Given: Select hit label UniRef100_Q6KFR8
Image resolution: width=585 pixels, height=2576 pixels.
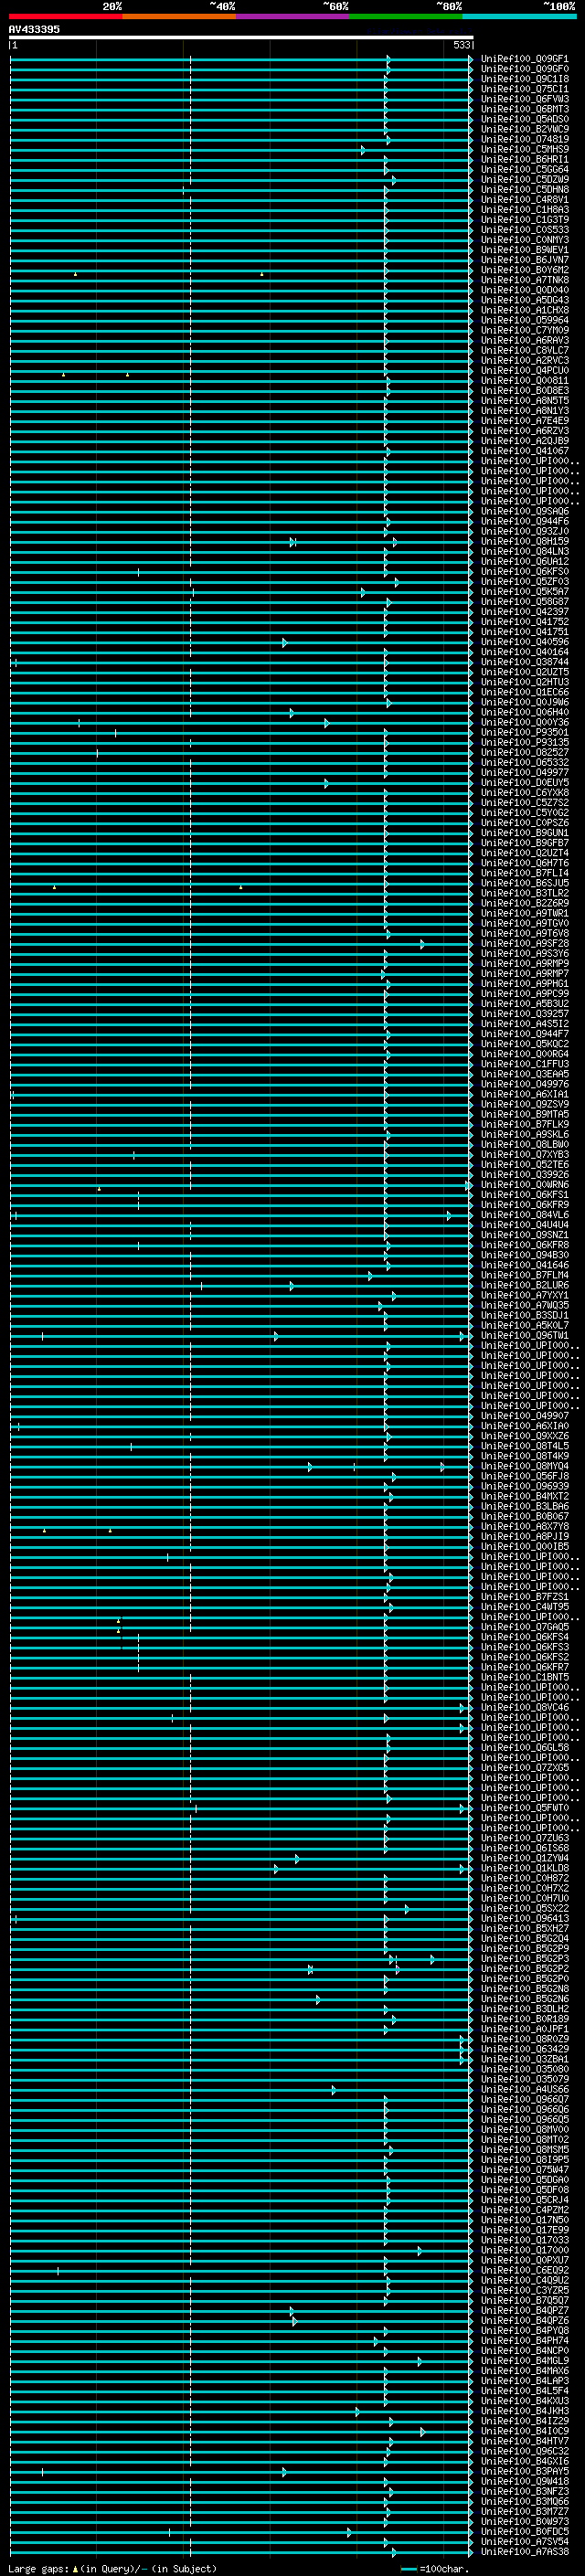Looking at the screenshot, I should 525,1244.
